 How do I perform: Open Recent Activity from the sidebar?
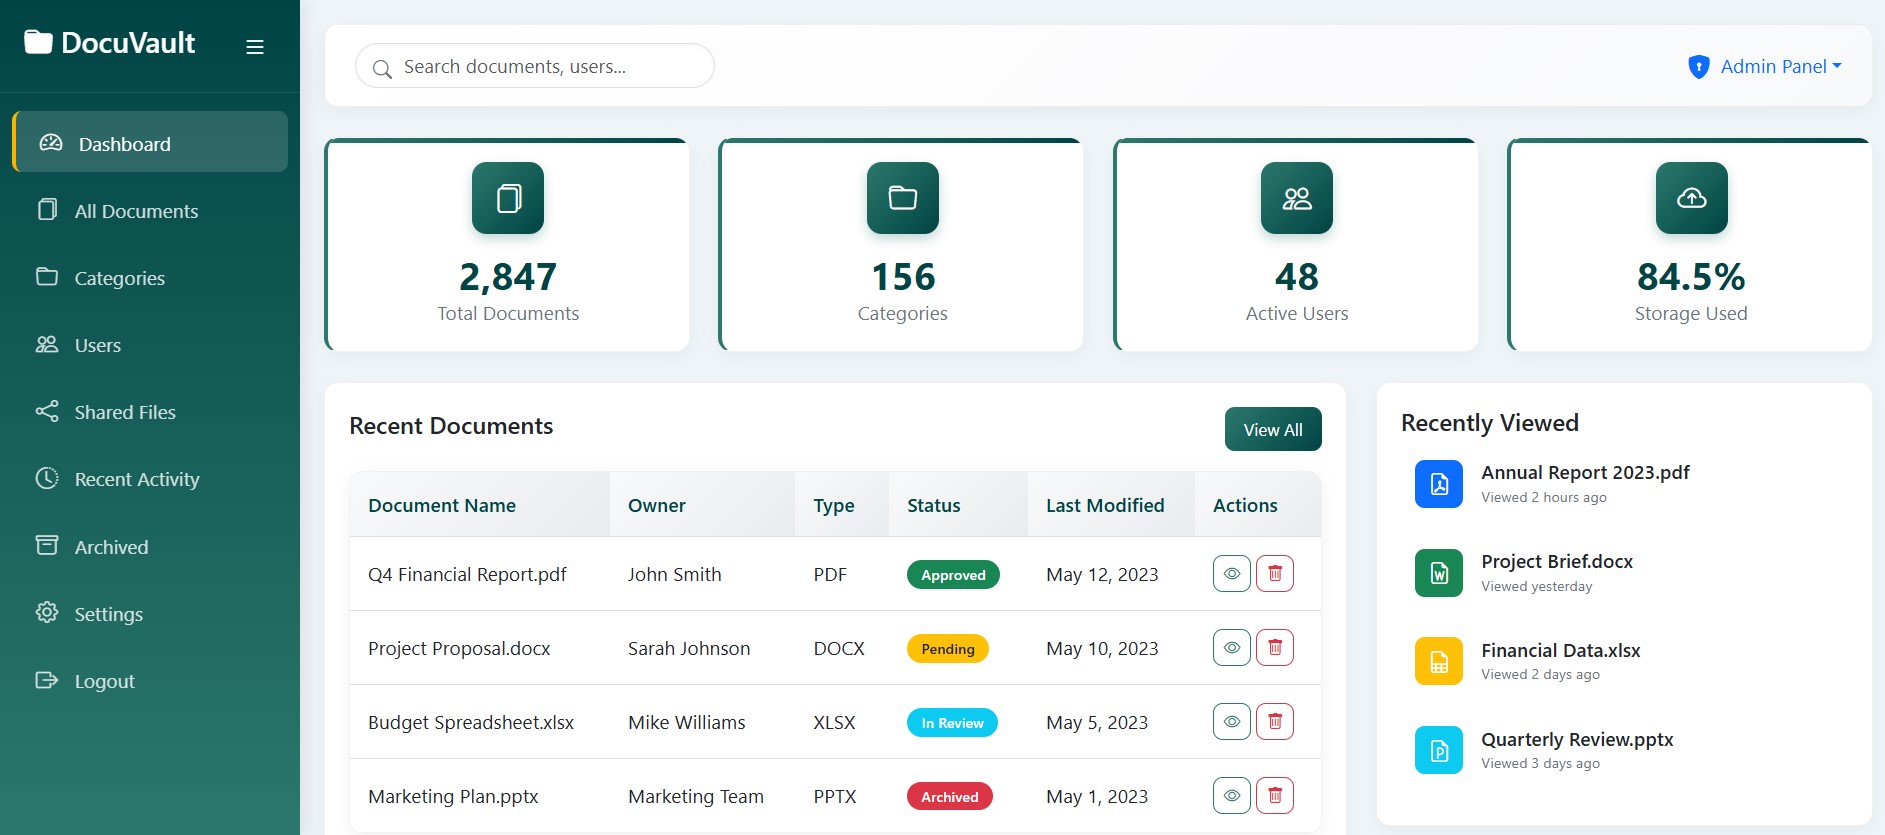tap(137, 479)
